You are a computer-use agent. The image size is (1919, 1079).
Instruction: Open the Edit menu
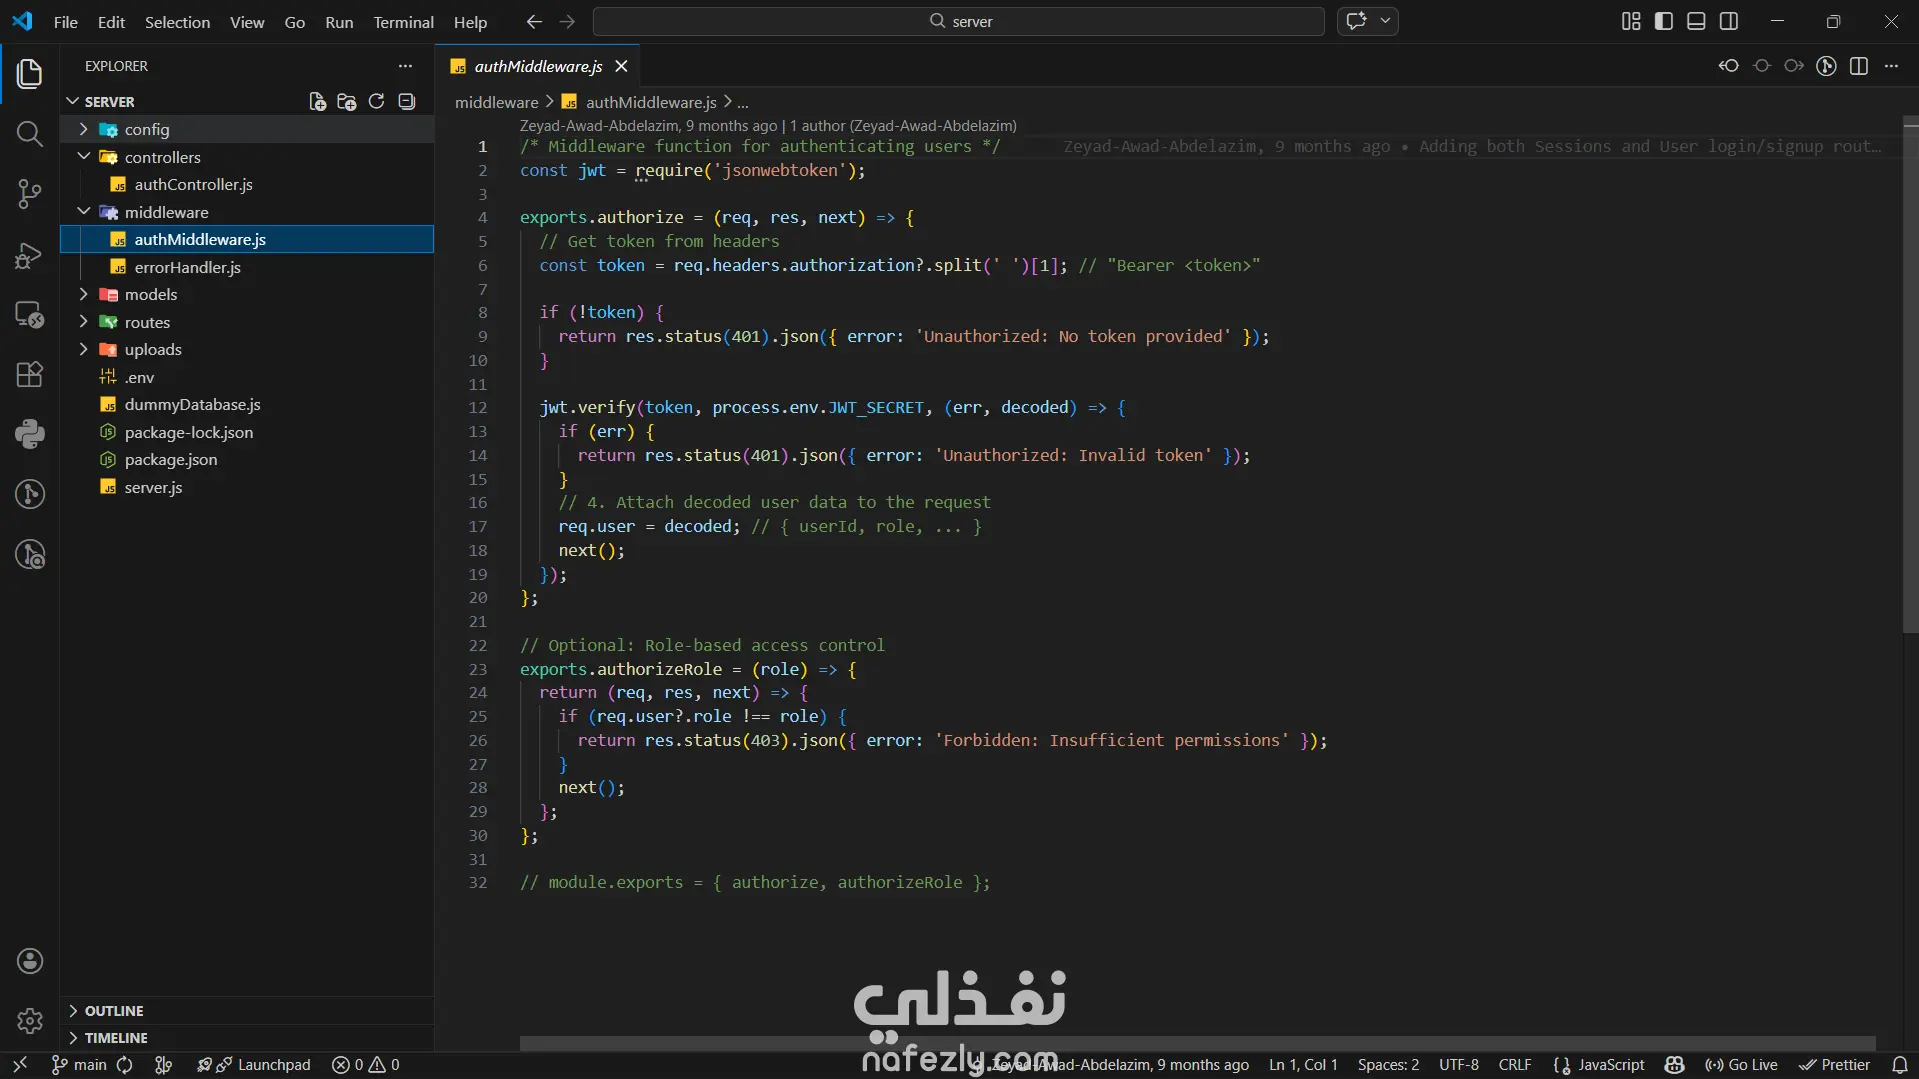click(111, 22)
